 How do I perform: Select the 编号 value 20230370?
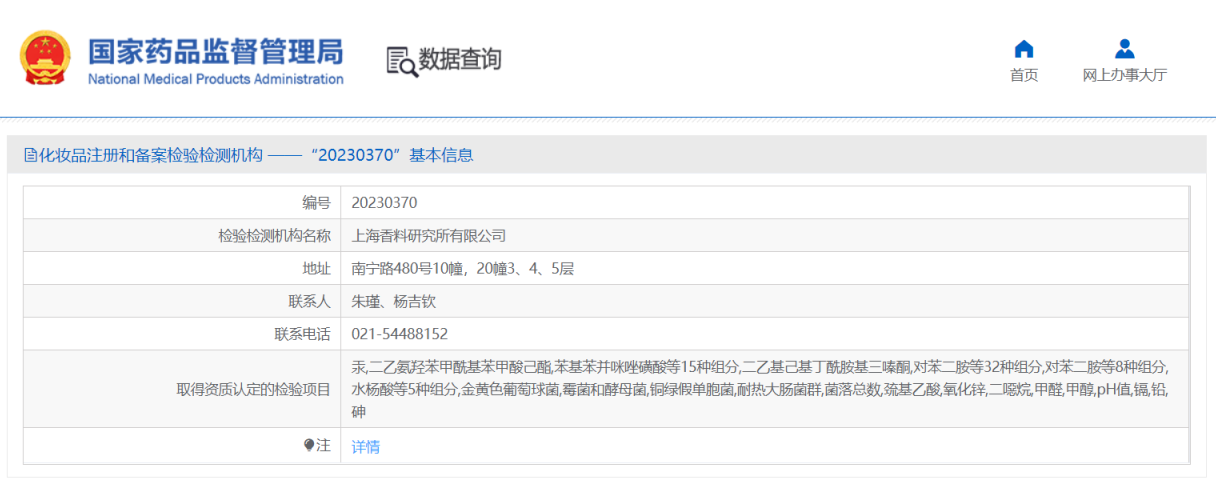(x=384, y=202)
